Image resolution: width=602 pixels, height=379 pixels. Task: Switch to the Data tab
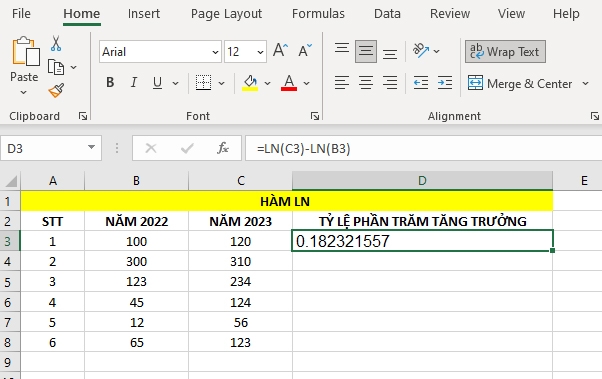(x=387, y=14)
